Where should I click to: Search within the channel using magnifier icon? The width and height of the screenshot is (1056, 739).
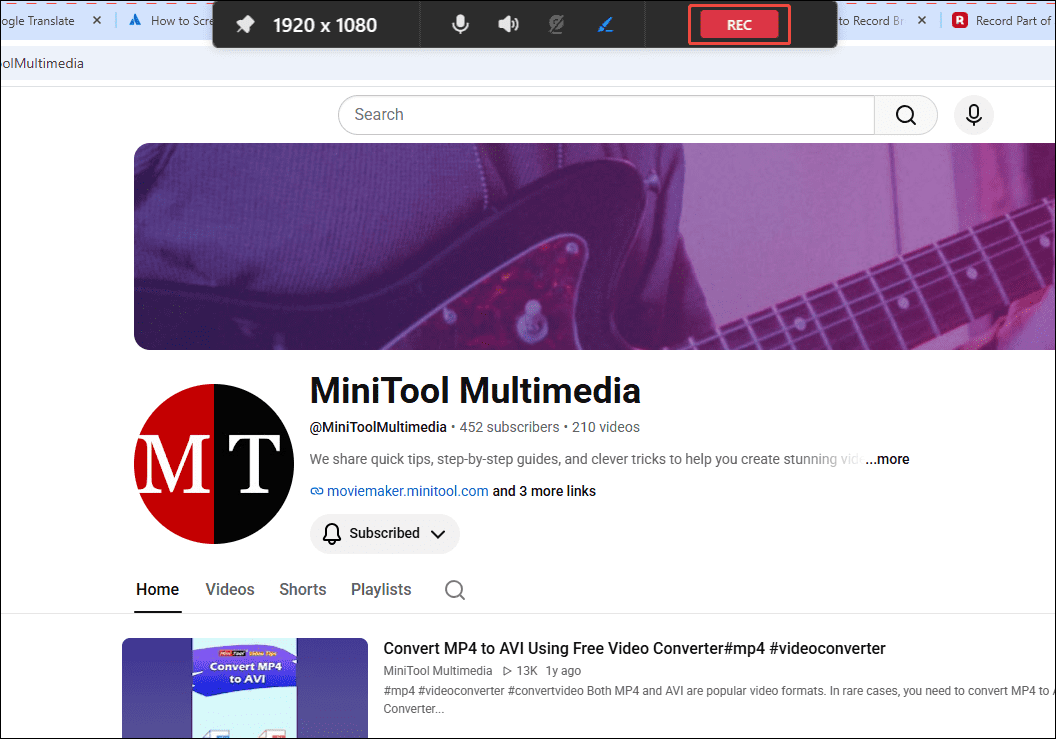coord(455,589)
